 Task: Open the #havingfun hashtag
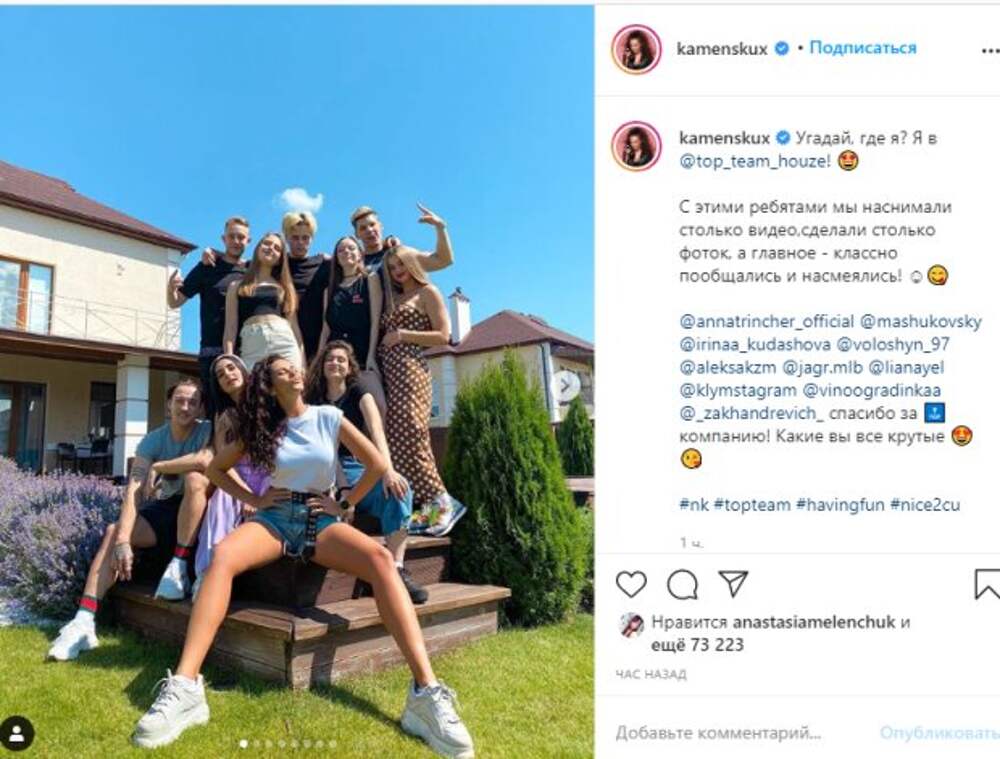click(840, 505)
